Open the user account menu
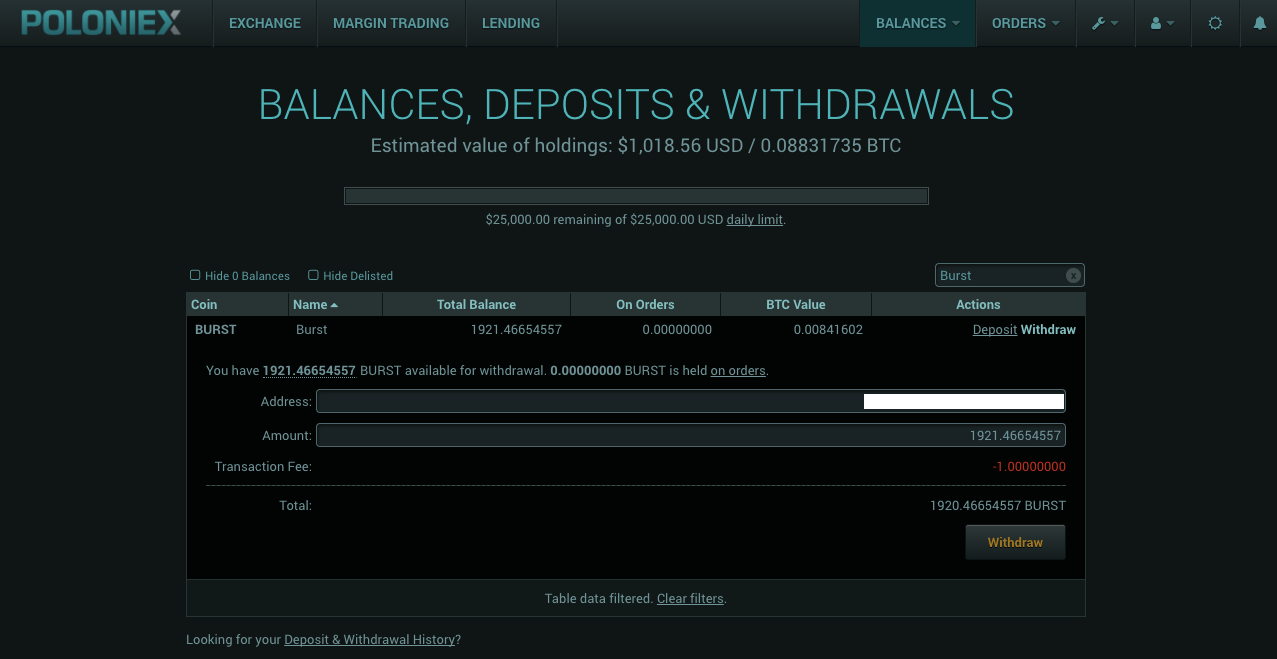This screenshot has height=659, width=1277. (x=1163, y=23)
